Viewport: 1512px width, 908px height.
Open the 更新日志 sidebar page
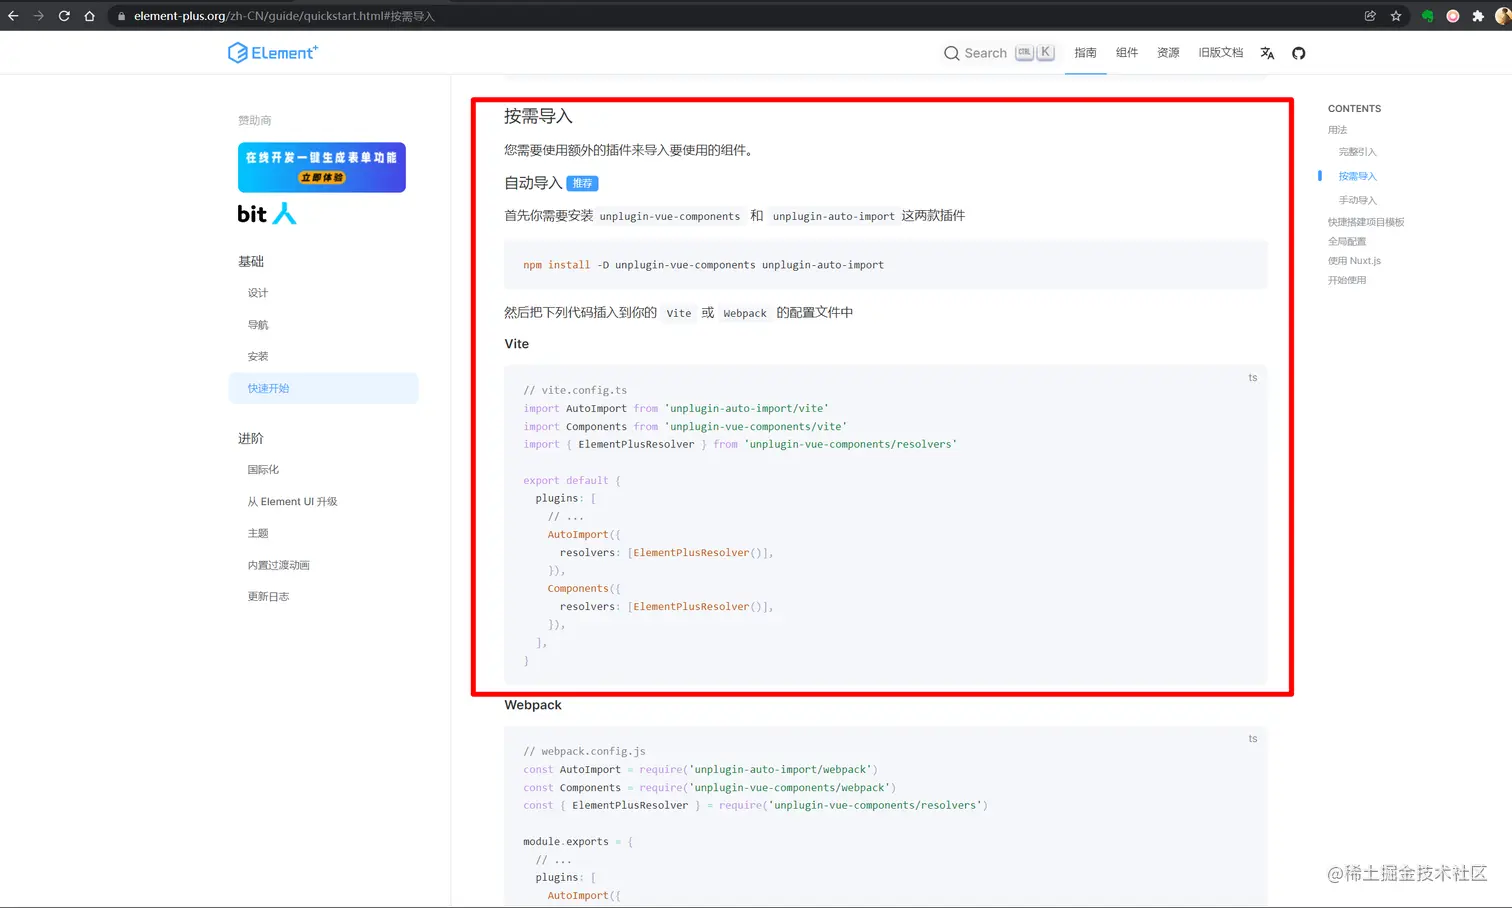[x=268, y=596]
